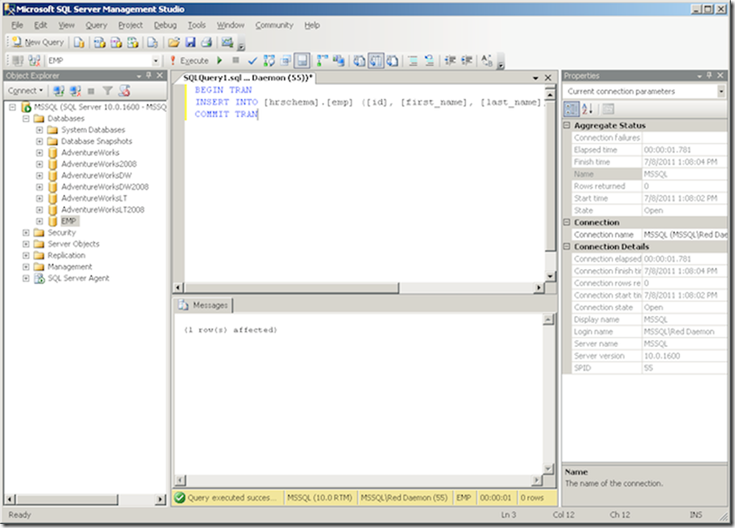Image resolution: width=735 pixels, height=528 pixels.
Task: Open the Connect dropdown in Object Explorer
Action: pyautogui.click(x=25, y=91)
